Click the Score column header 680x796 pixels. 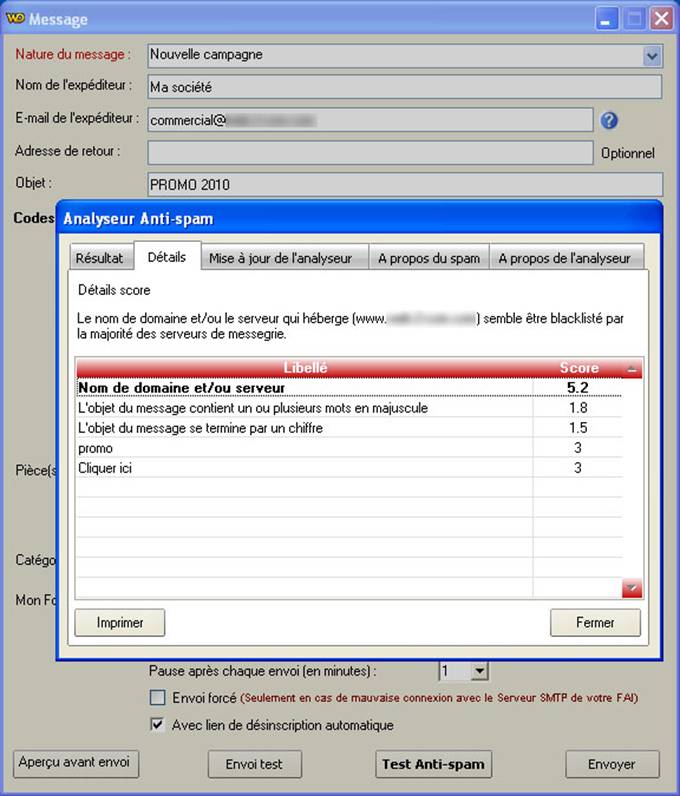[578, 368]
